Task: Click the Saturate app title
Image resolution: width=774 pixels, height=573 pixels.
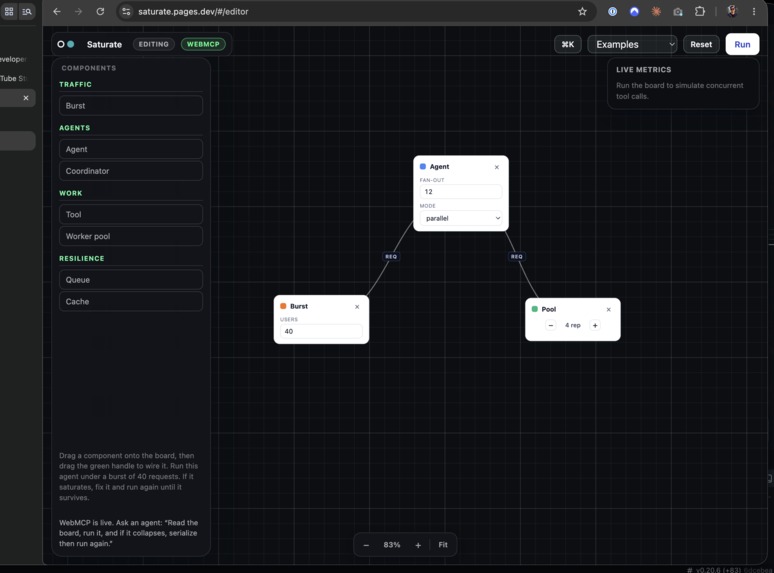Action: click(x=104, y=44)
